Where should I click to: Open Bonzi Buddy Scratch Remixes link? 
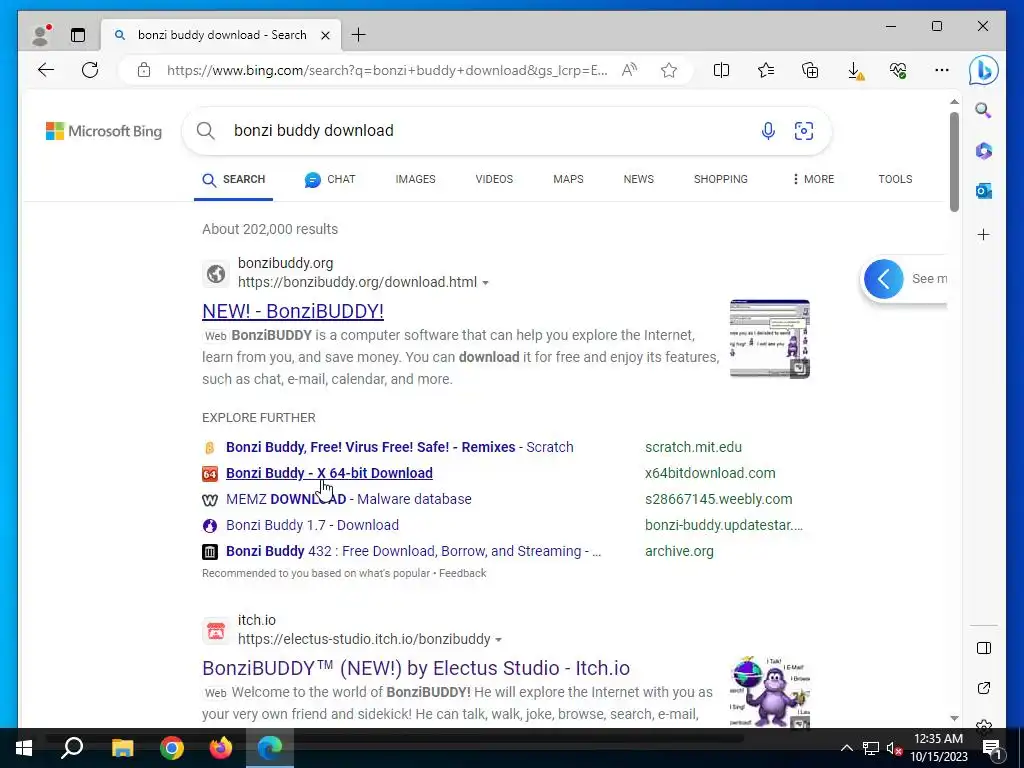coord(400,447)
